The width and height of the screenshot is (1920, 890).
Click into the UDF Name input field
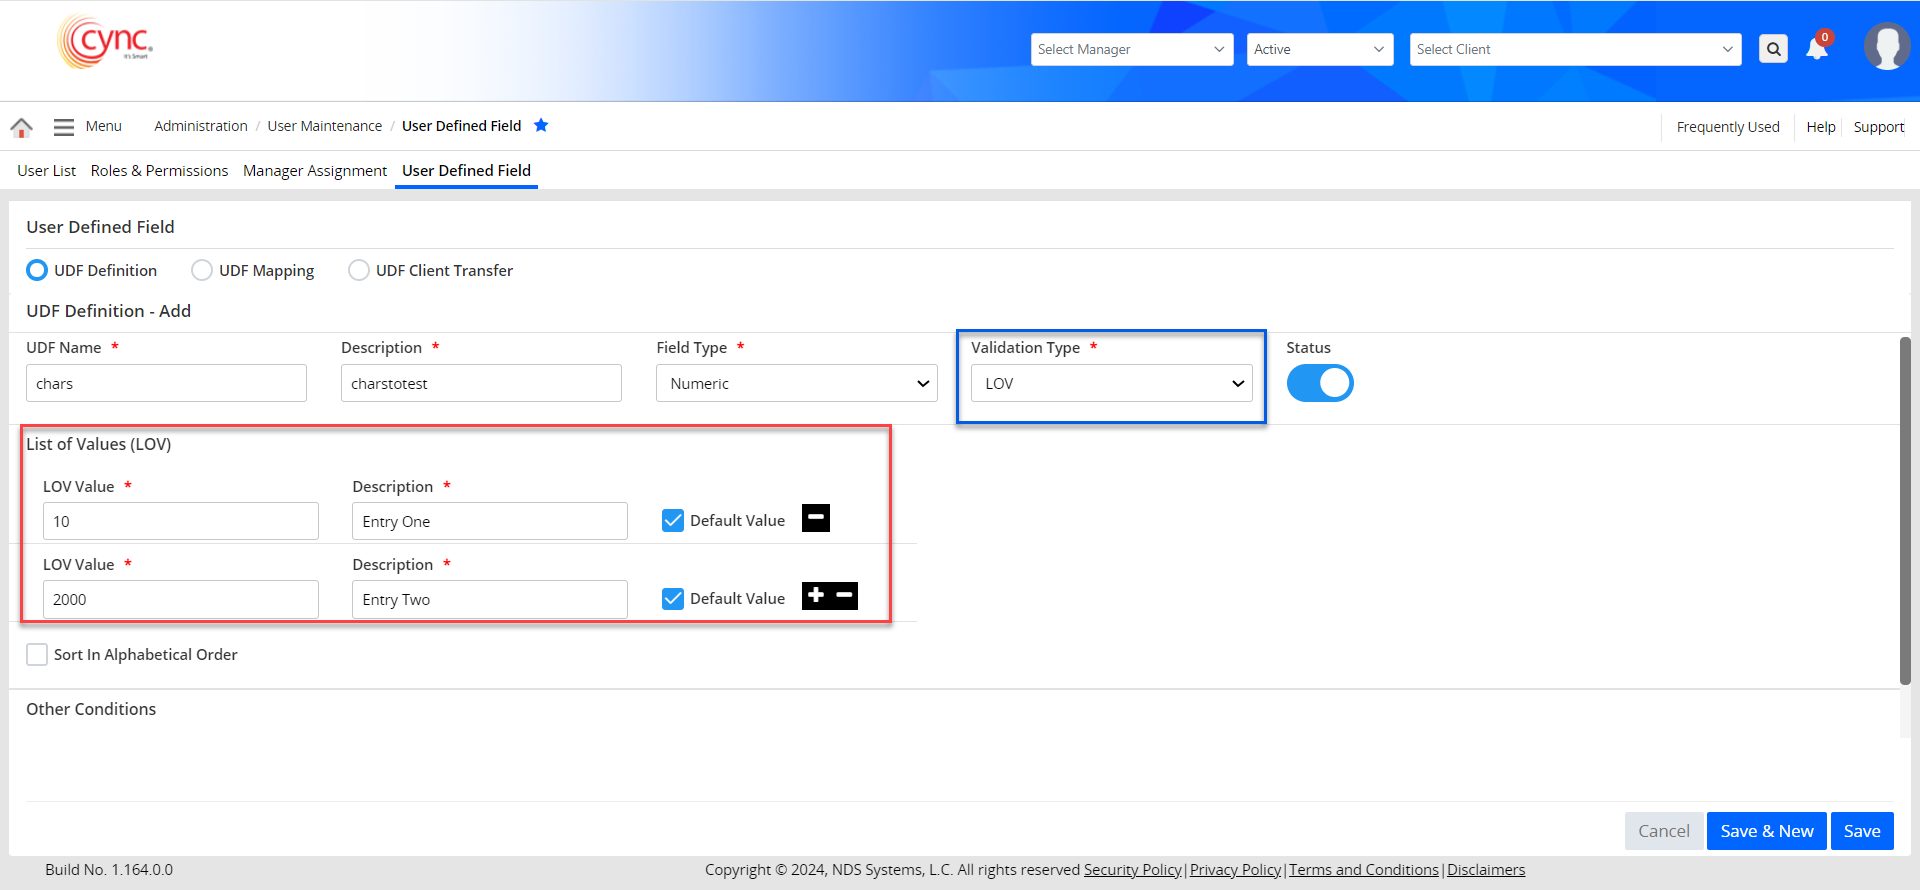166,384
